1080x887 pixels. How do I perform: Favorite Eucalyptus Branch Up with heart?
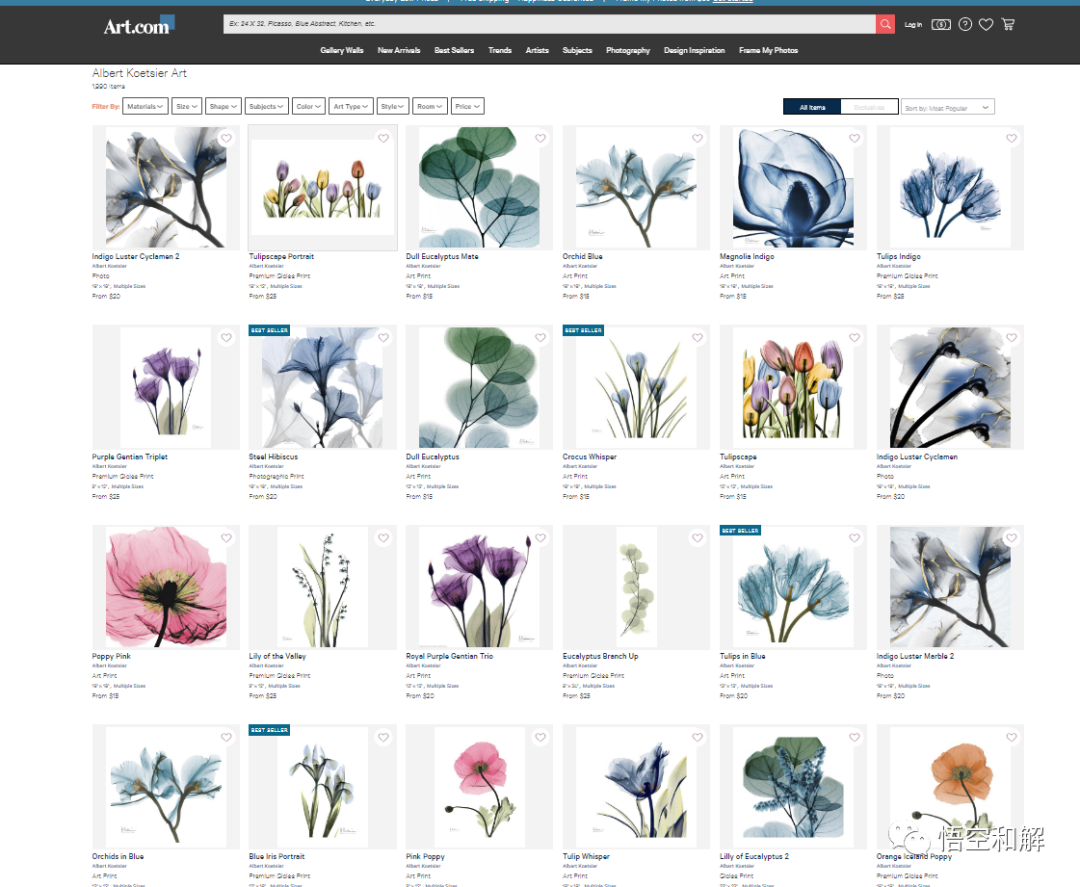(698, 538)
